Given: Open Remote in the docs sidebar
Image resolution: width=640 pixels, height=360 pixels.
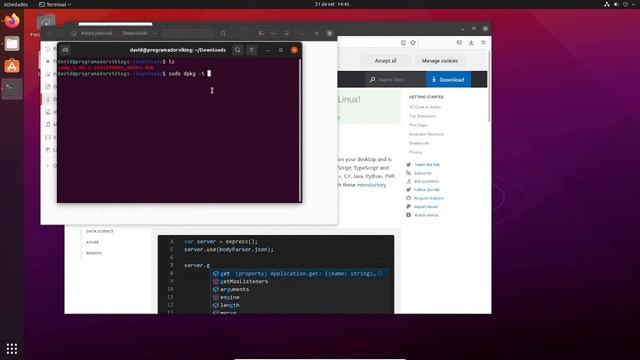Looking at the screenshot, I should (94, 253).
